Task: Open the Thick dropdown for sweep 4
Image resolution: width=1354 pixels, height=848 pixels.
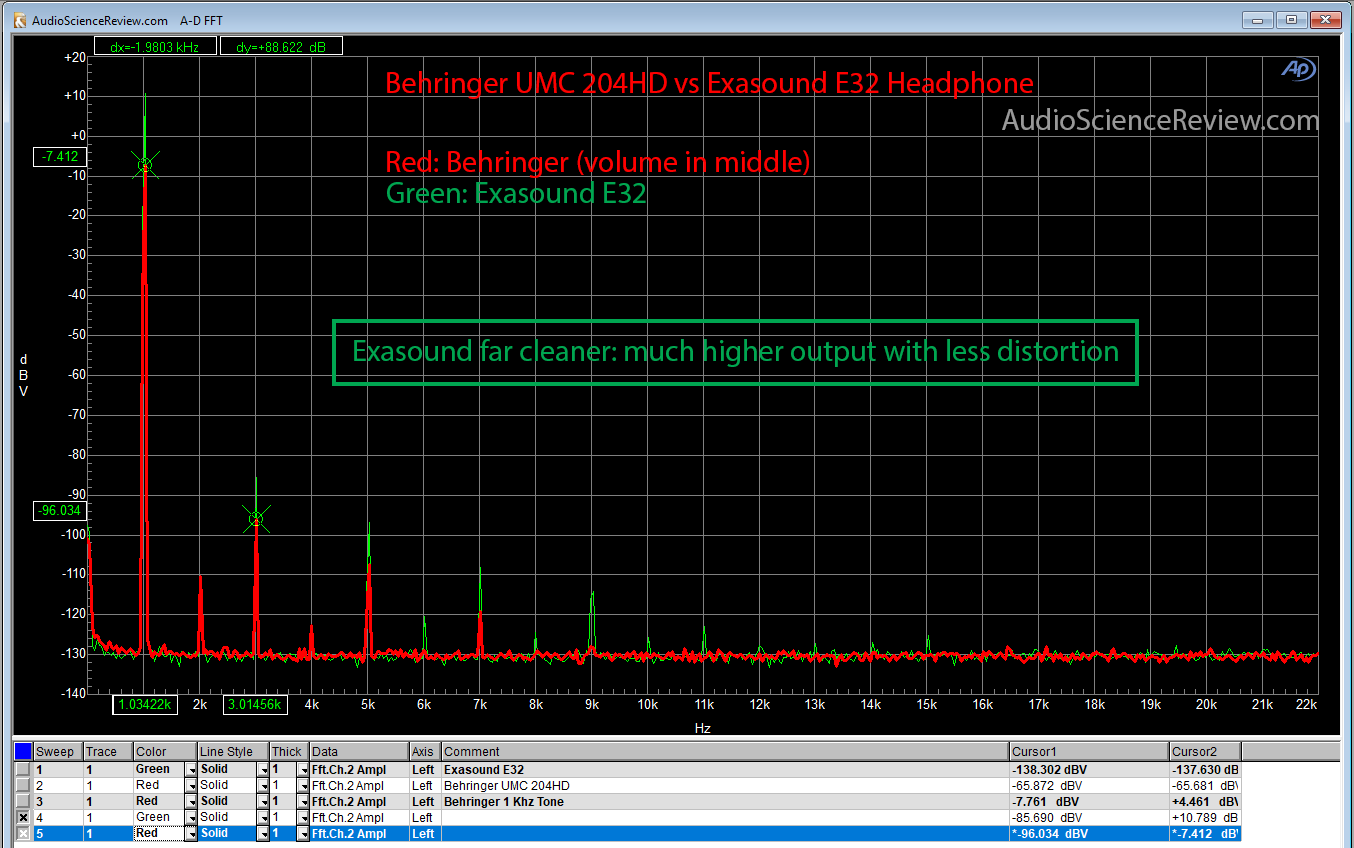Action: (303, 817)
